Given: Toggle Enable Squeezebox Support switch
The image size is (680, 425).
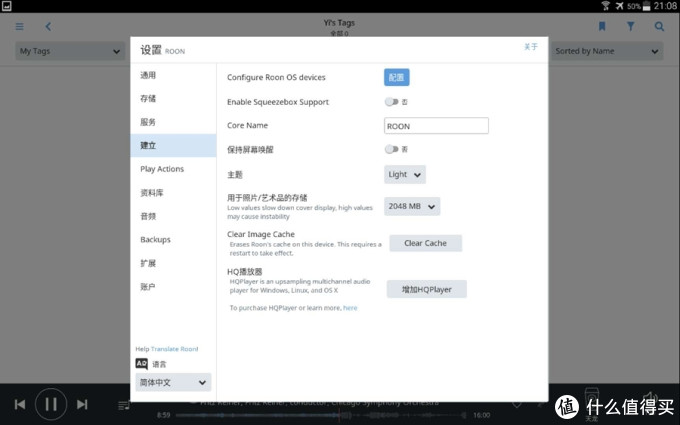Looking at the screenshot, I should [391, 102].
